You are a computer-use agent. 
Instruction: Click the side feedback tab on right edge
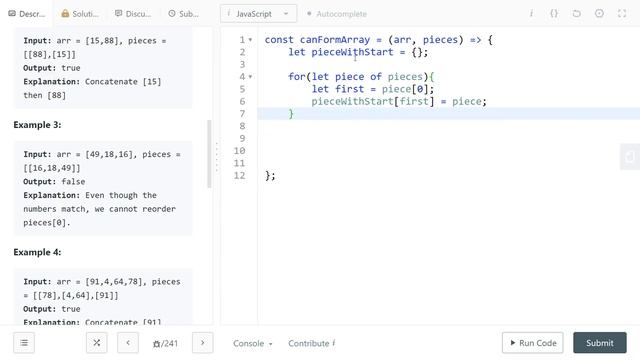630,157
